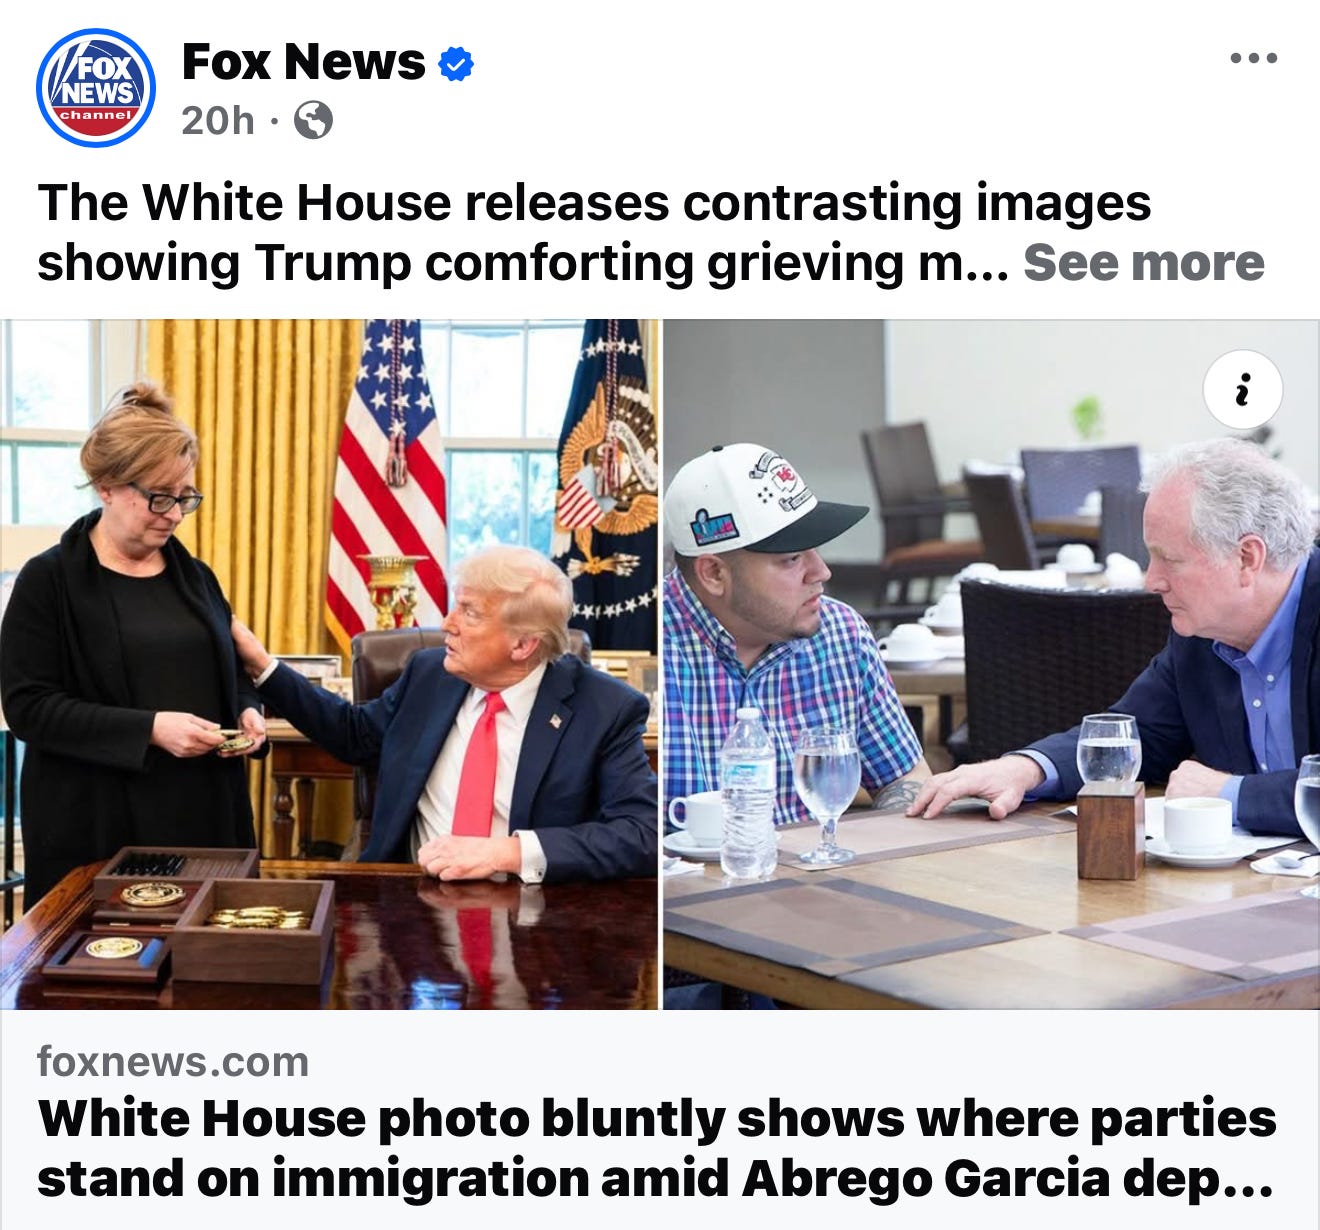Viewport: 1320px width, 1230px height.
Task: Click the 20h post timestamp
Action: (x=218, y=121)
